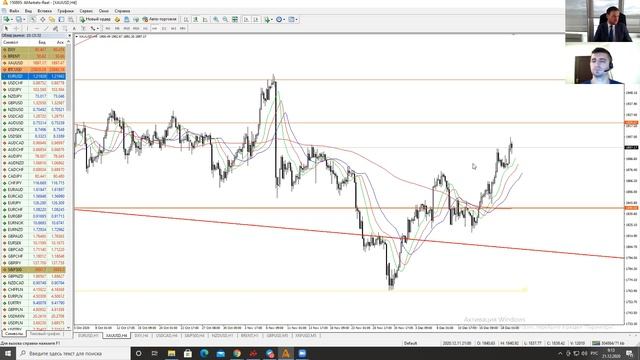Set timeframe to M5
Viewport: 640px width, 360px height.
pyautogui.click(x=117, y=29)
